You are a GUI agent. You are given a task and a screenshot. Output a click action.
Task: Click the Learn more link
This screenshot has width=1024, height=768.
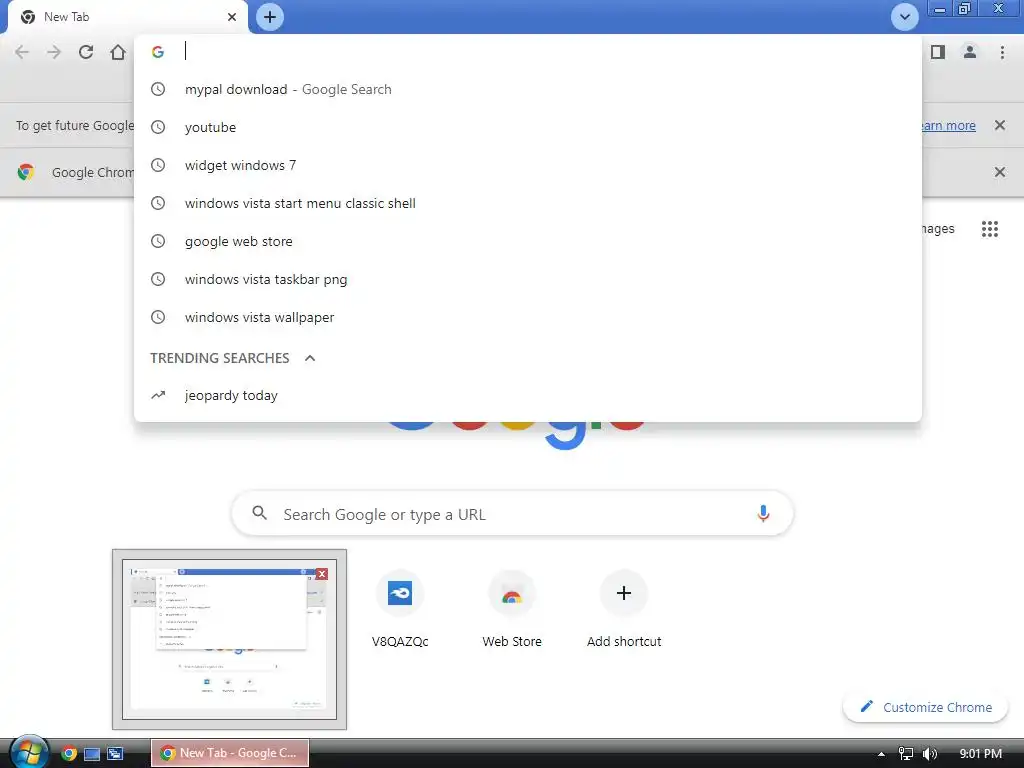tap(948, 125)
